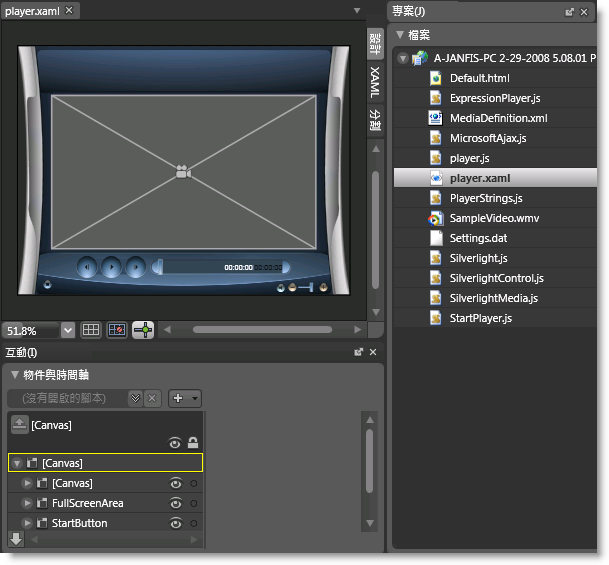Lock the nested [Canvas] layer

[x=193, y=483]
